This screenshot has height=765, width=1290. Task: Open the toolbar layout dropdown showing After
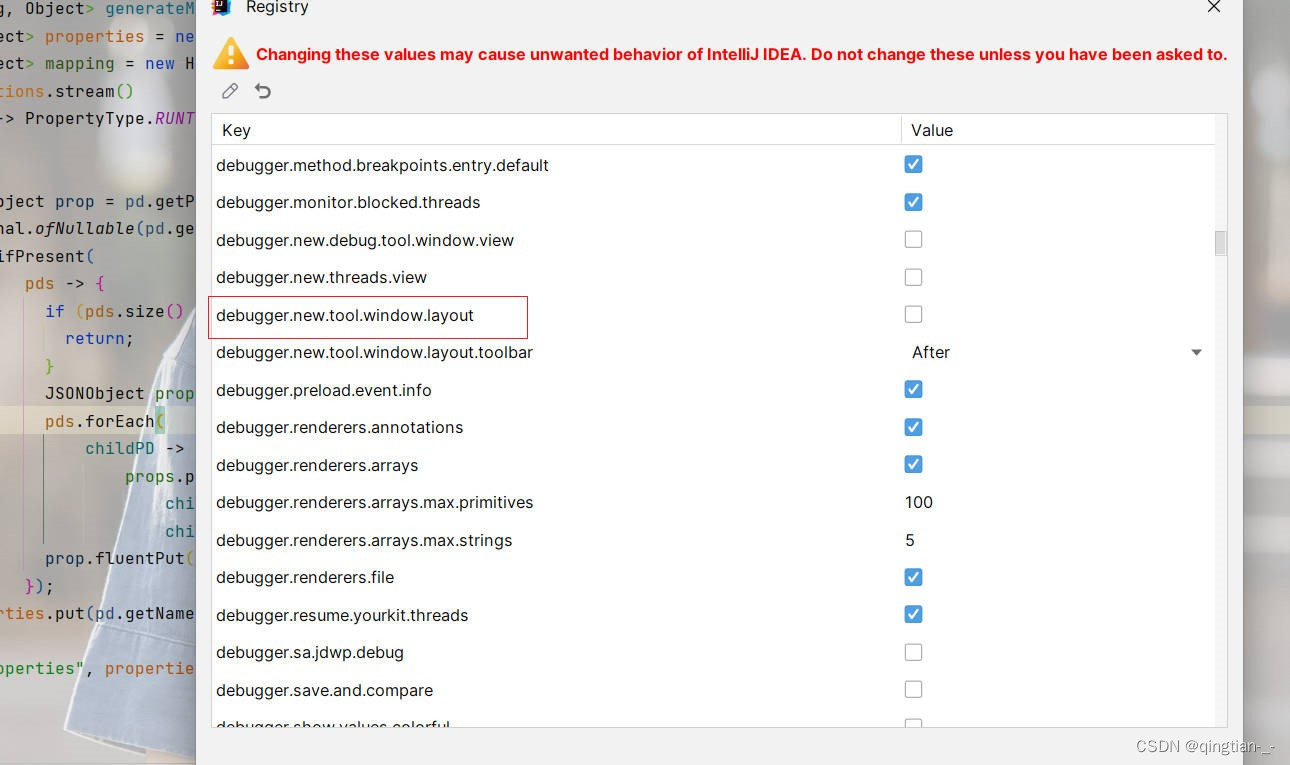coord(1057,352)
